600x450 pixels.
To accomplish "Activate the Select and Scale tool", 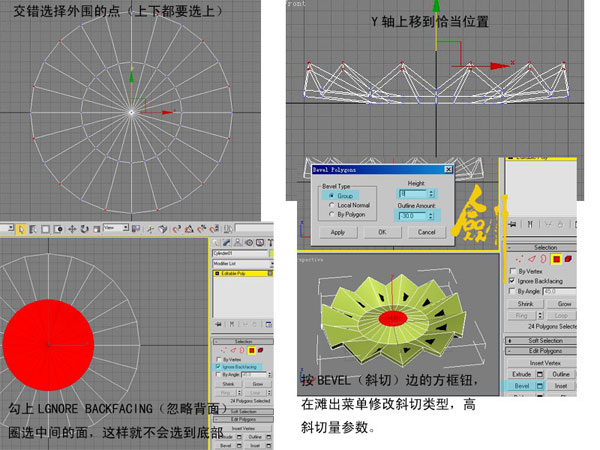I will (96, 229).
